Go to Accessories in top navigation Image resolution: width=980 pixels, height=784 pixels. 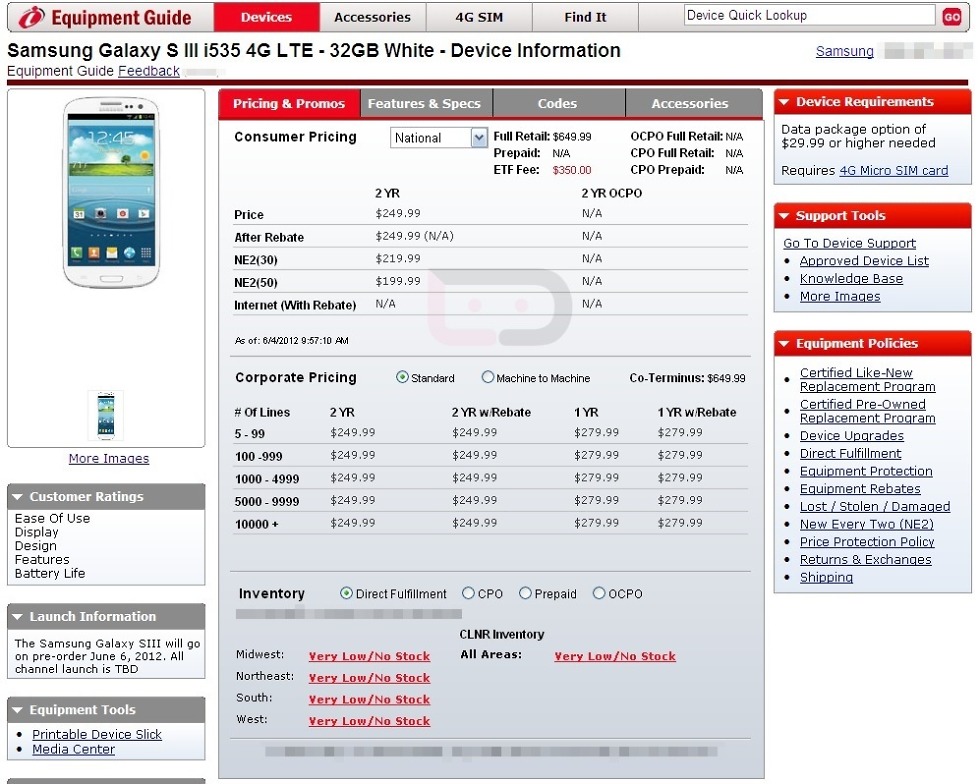[372, 17]
